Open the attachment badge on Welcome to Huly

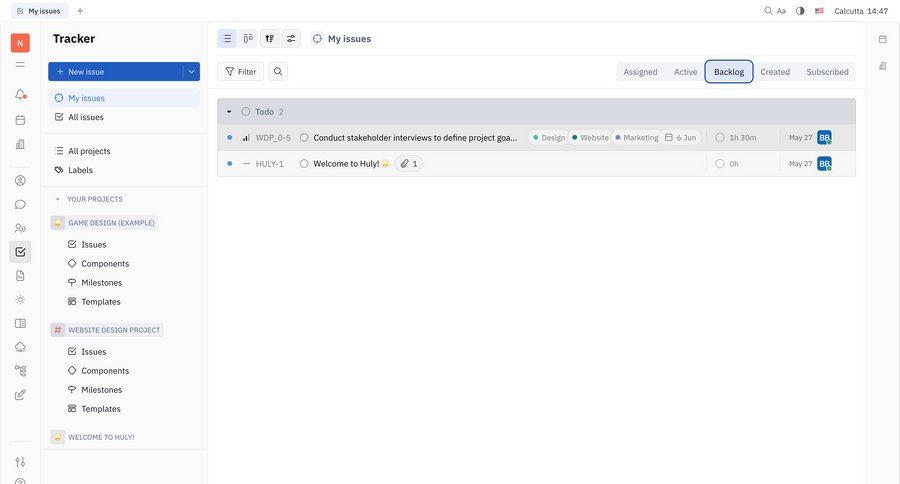(x=409, y=164)
